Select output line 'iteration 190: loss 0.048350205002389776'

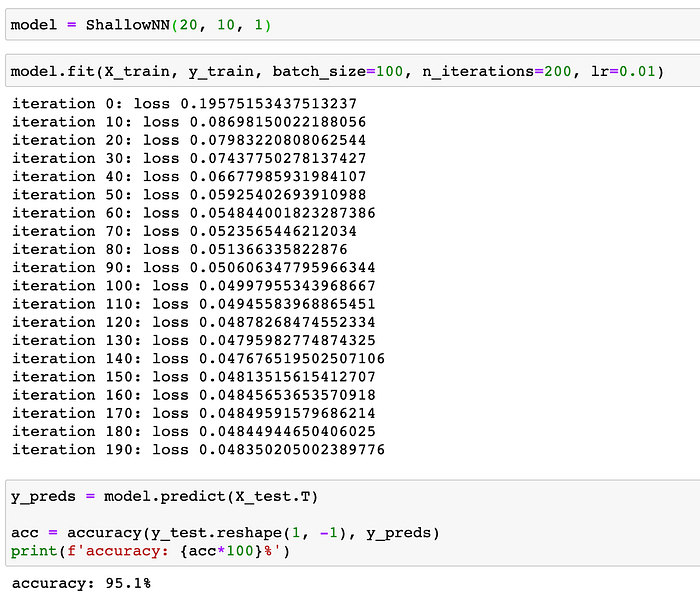(x=198, y=450)
